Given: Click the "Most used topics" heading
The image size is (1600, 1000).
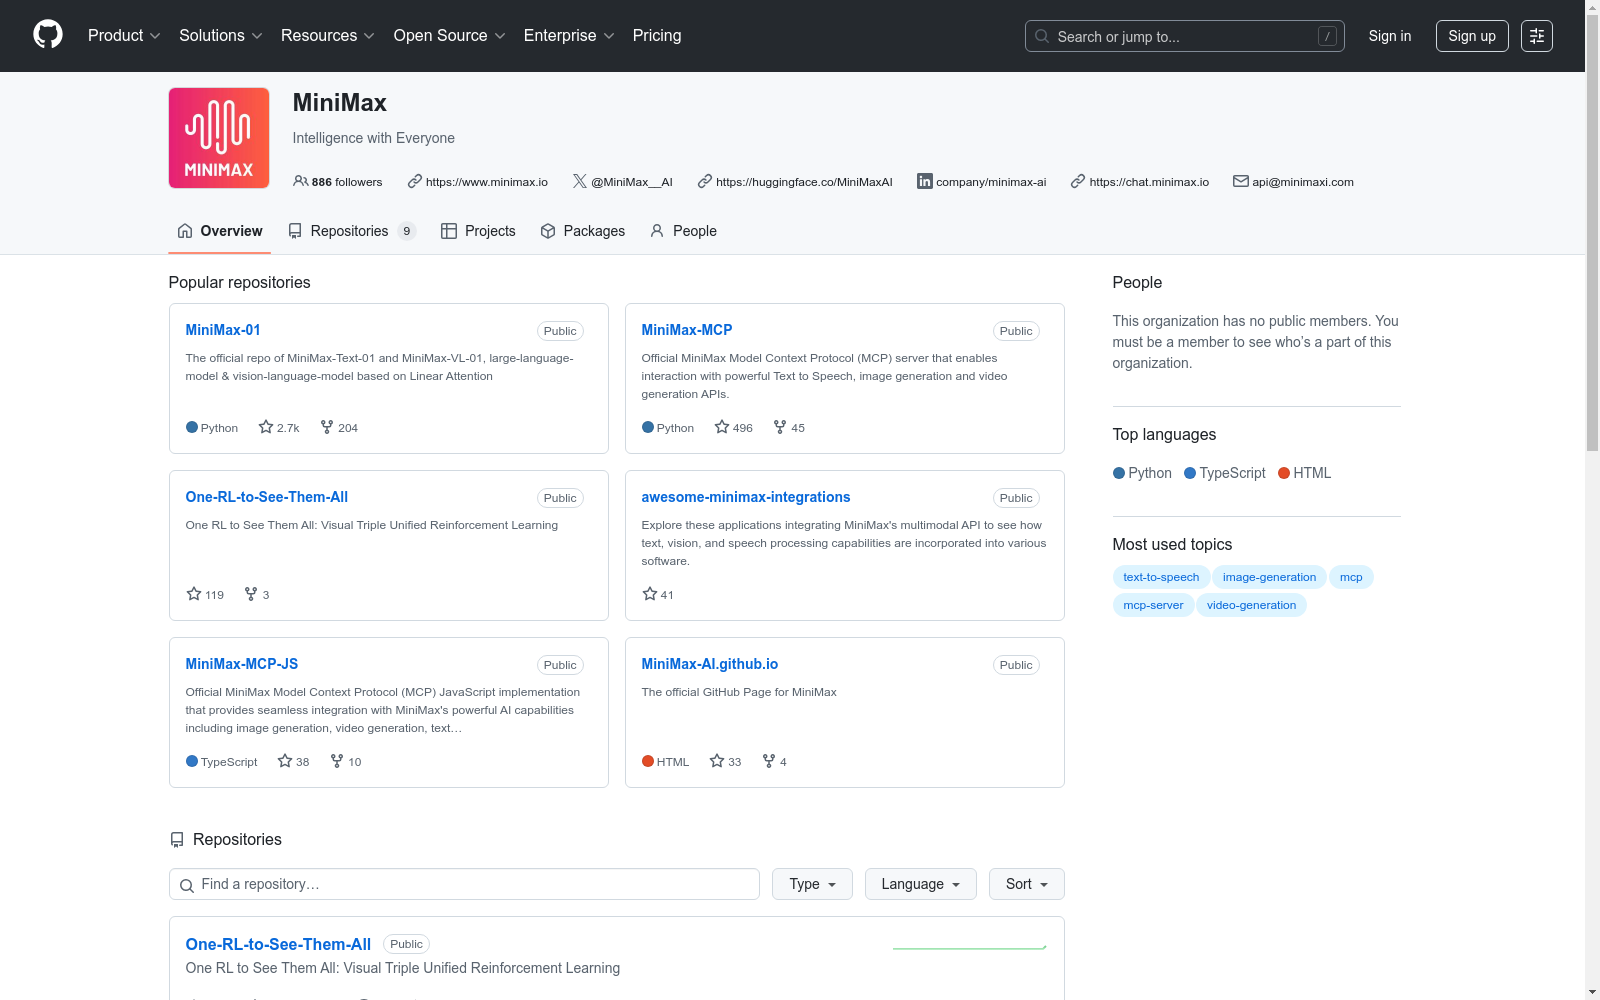Looking at the screenshot, I should [1172, 545].
